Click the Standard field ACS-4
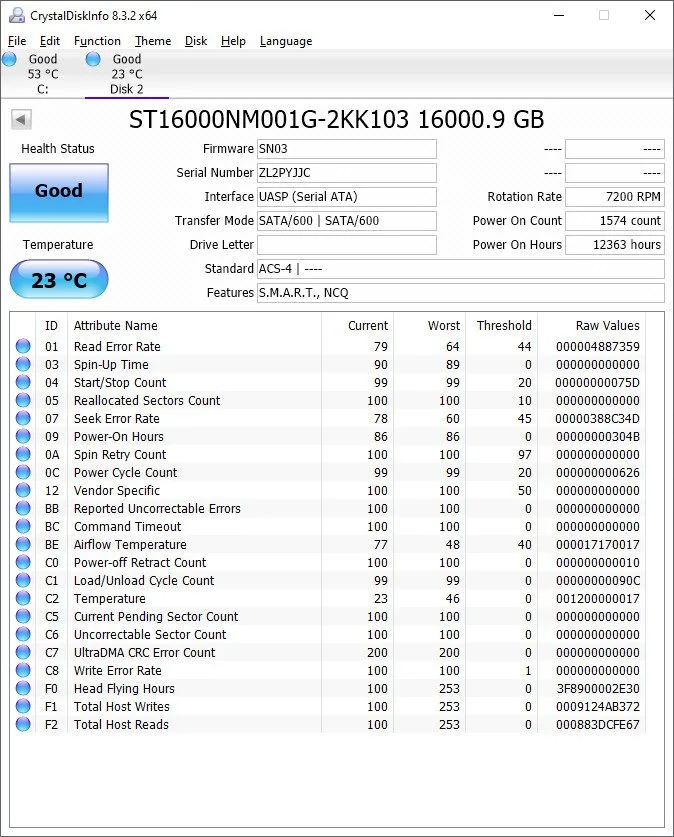The image size is (674, 837). 461,269
